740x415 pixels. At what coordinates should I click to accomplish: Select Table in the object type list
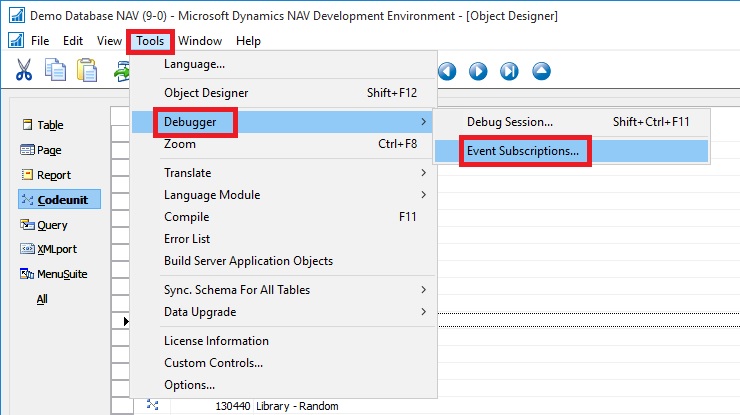(49, 125)
